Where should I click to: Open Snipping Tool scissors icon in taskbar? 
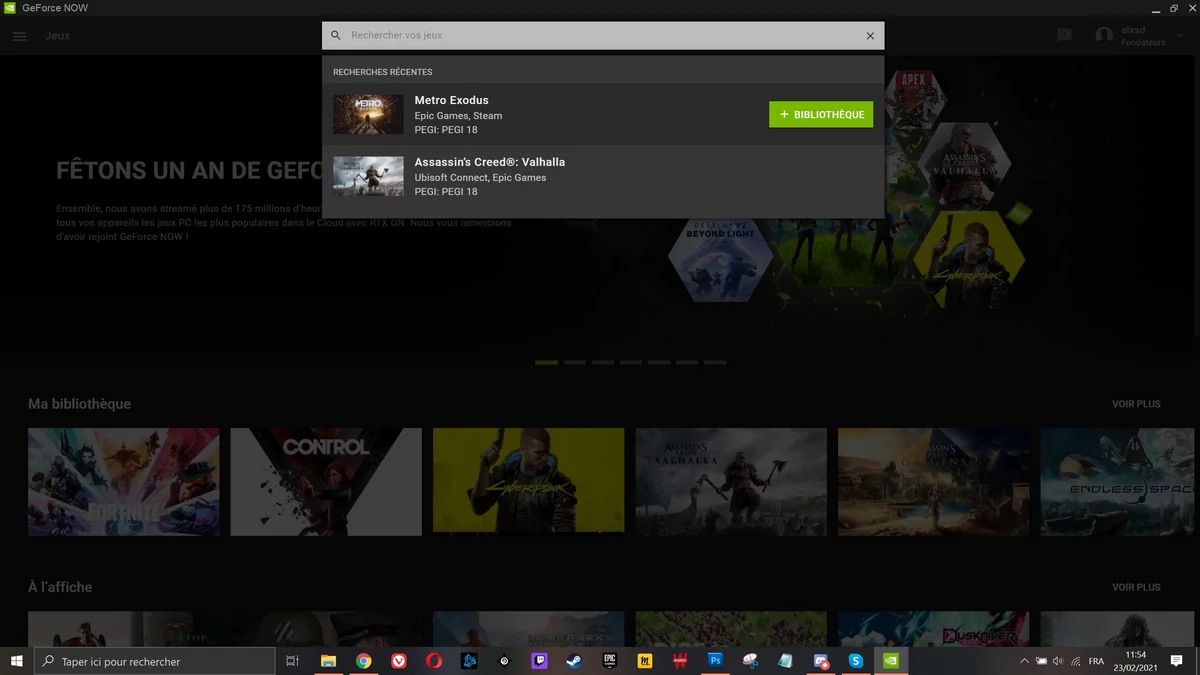click(x=750, y=661)
